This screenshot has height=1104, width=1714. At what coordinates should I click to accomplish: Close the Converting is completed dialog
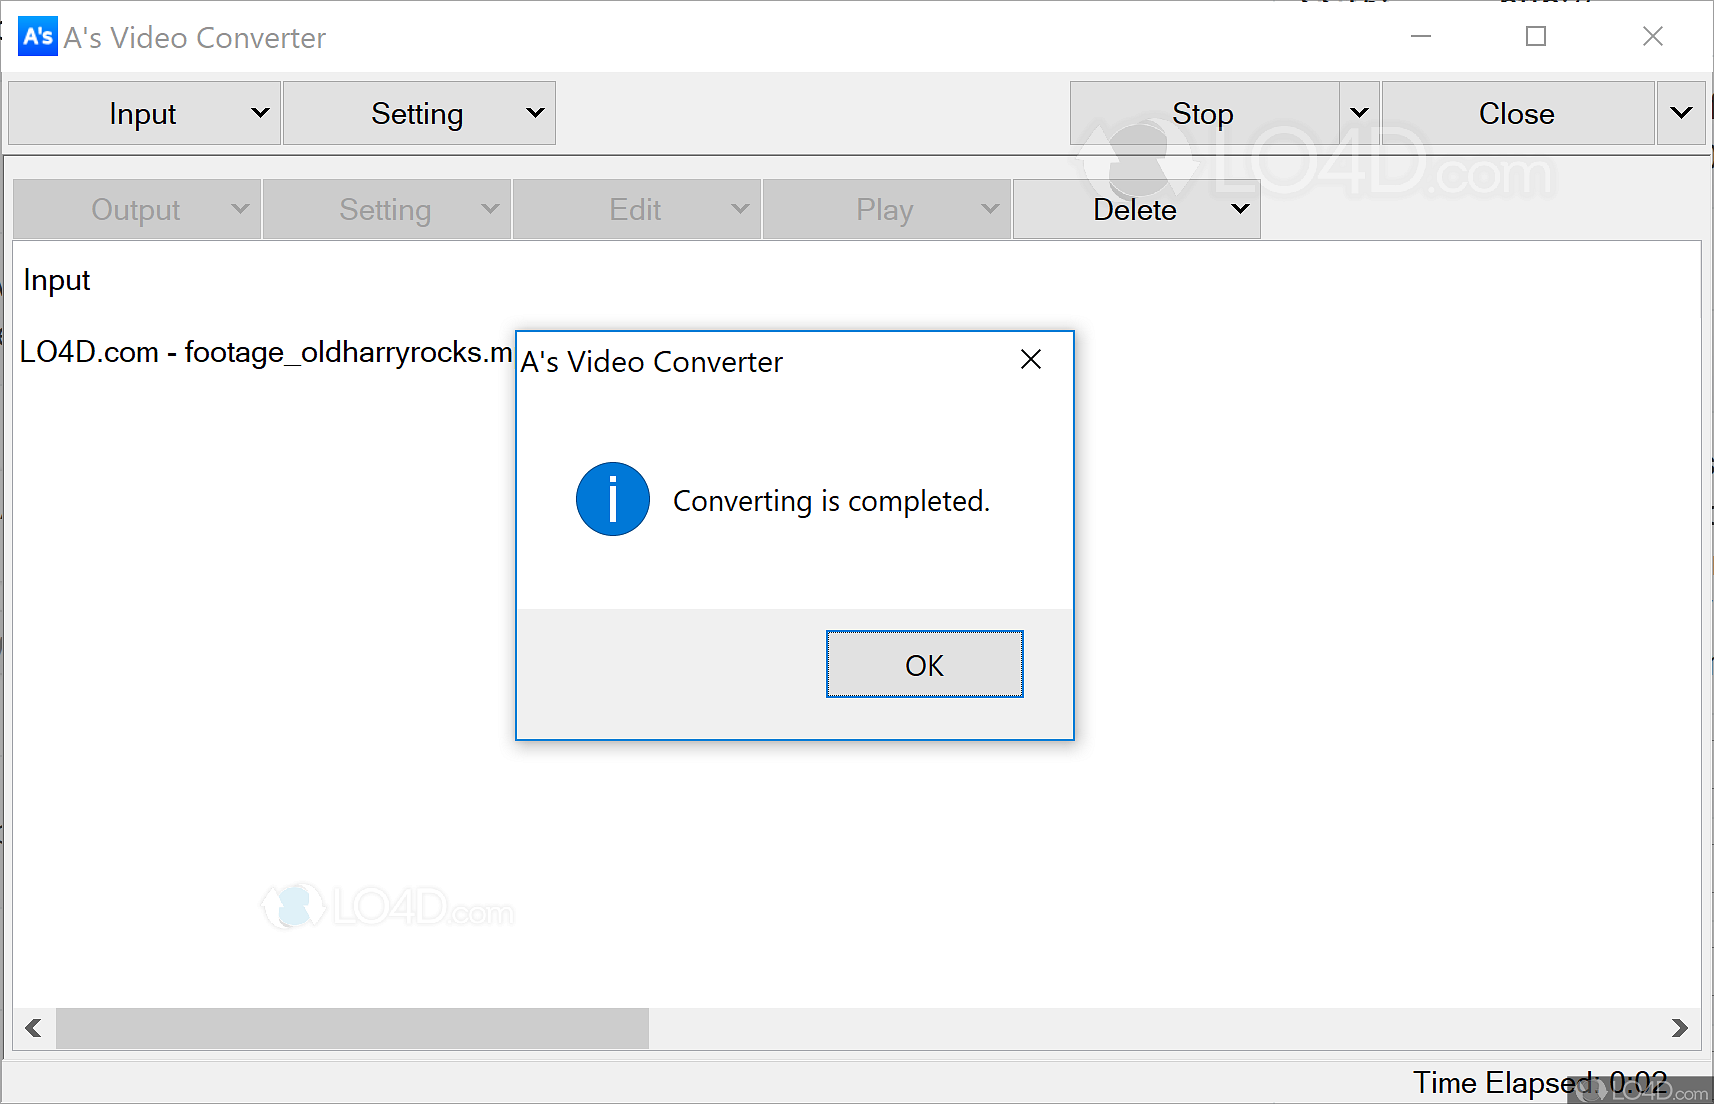(x=1031, y=360)
